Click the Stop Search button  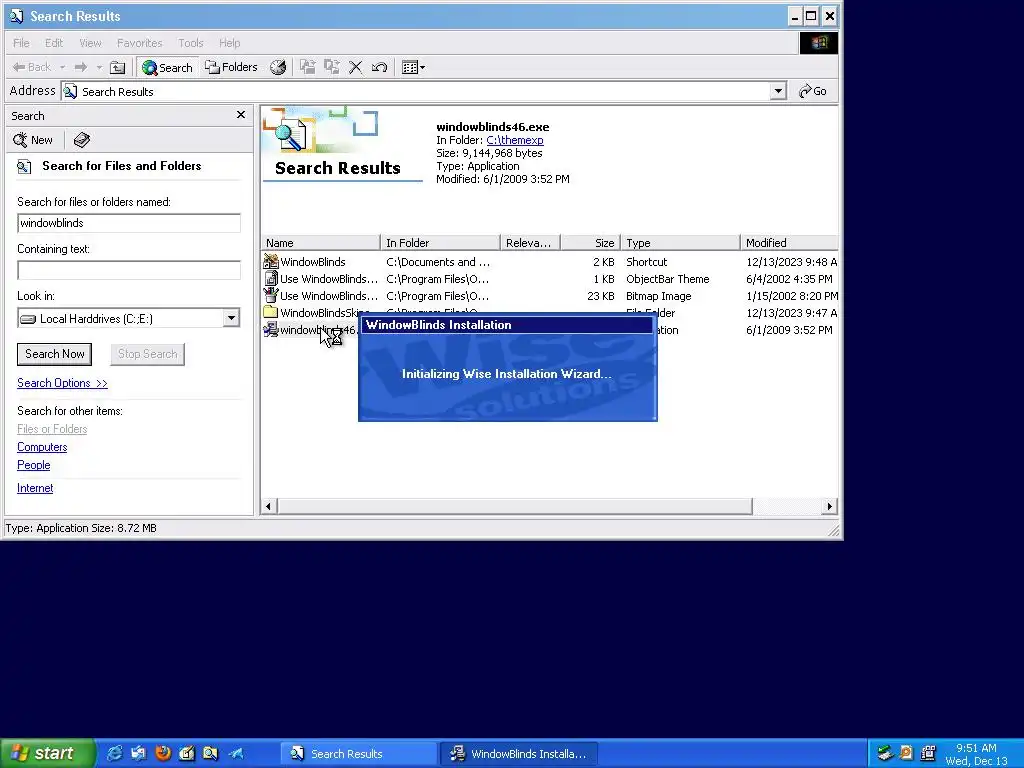(147, 354)
